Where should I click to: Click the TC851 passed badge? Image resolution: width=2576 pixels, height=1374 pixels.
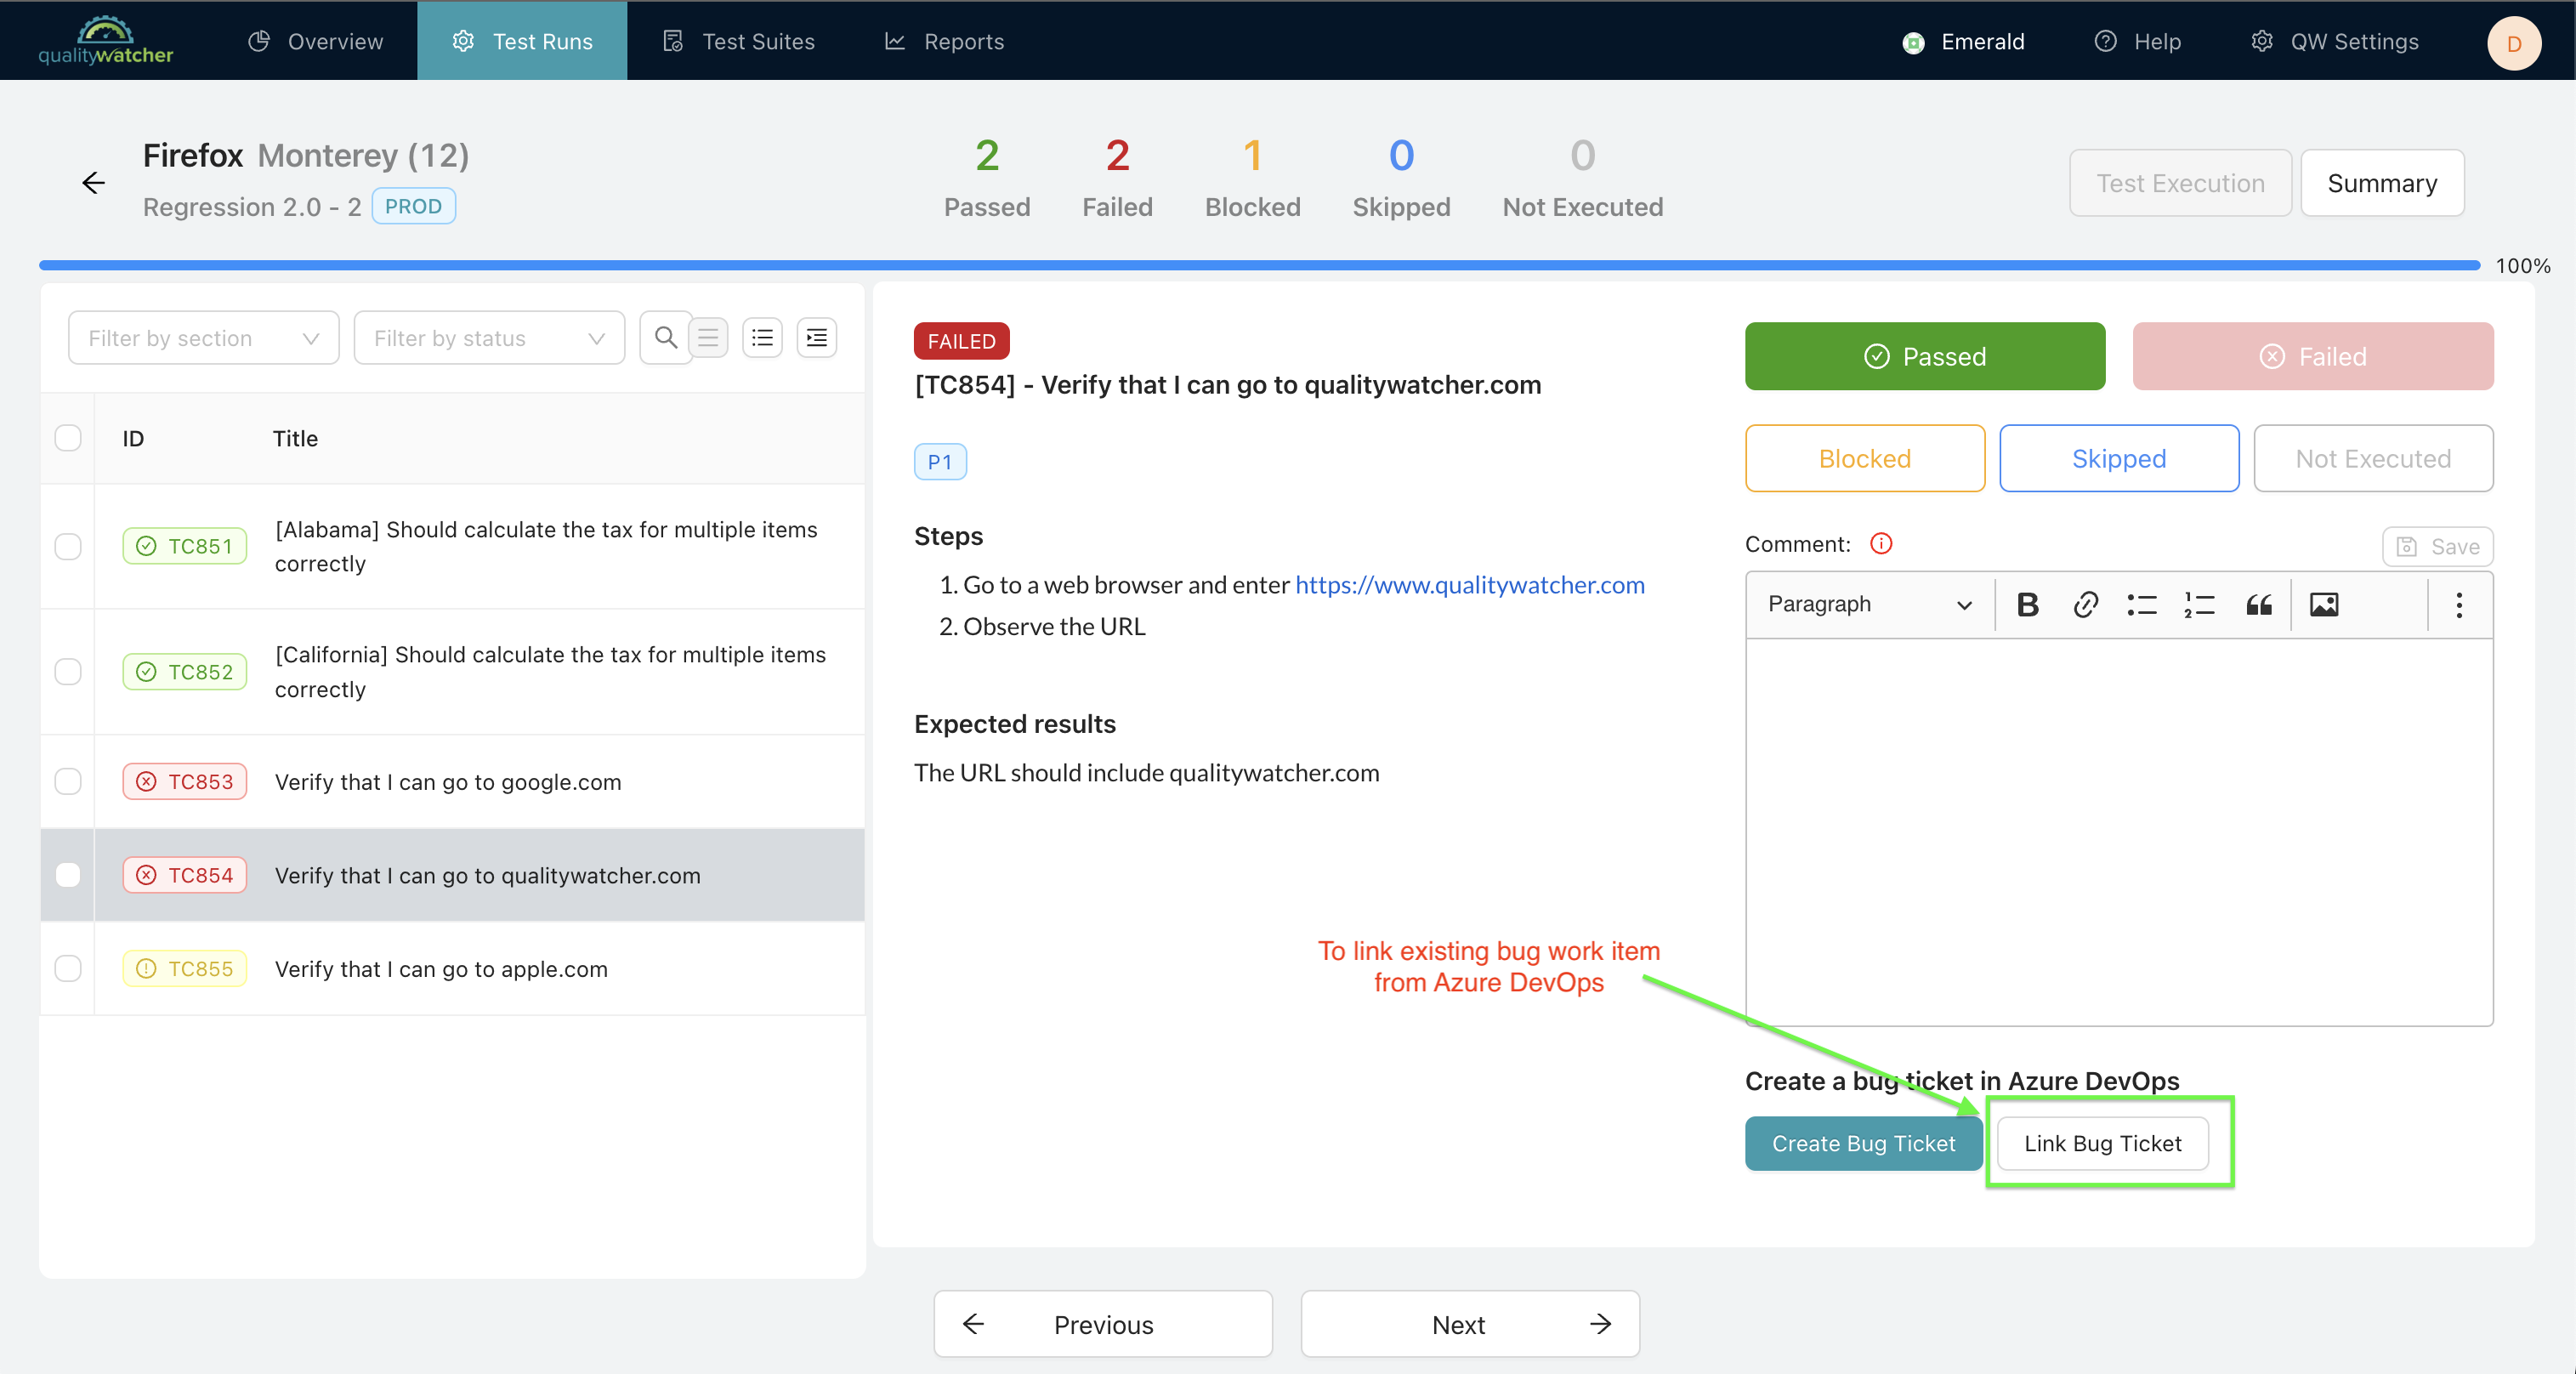point(185,546)
